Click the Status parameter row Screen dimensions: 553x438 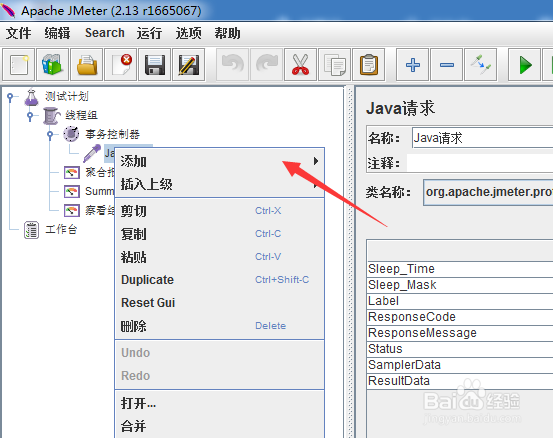[x=460, y=349]
